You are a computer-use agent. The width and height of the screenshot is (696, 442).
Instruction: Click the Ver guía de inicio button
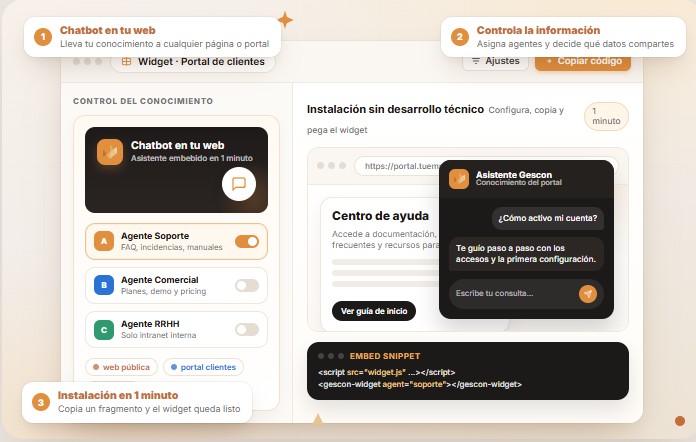373,311
